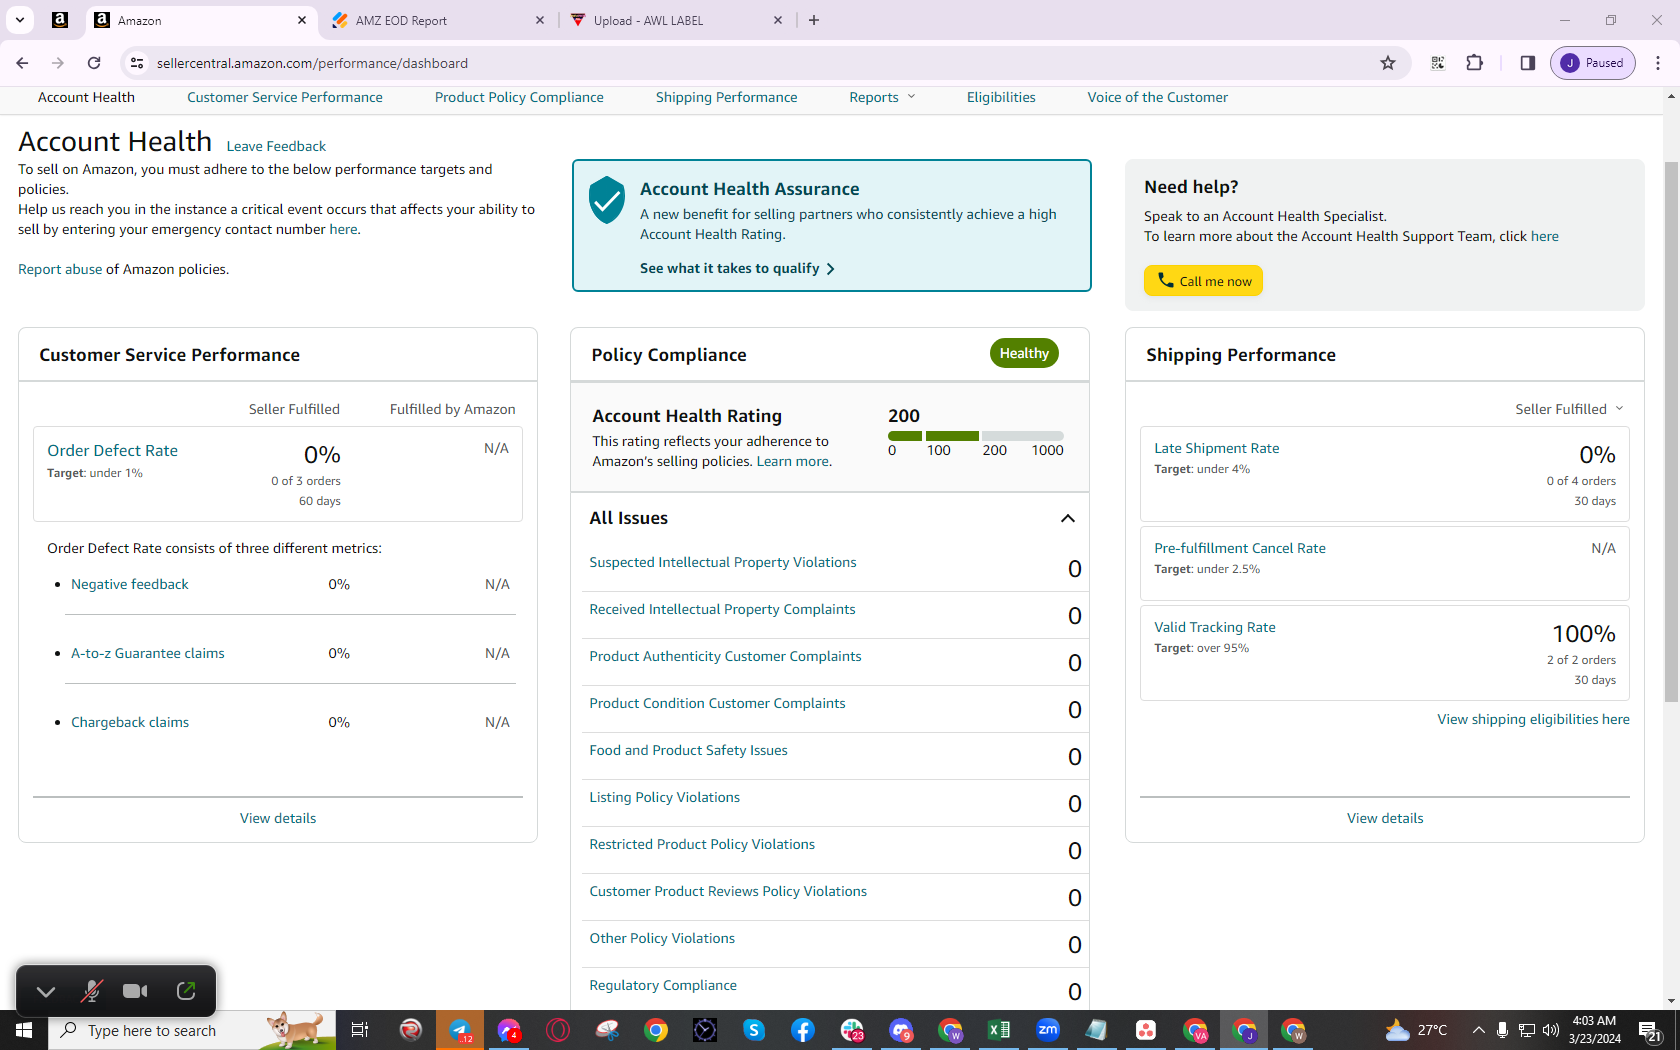Expand the Seller Fulfilled shipping dropdown
The width and height of the screenshot is (1680, 1050).
(x=1569, y=409)
